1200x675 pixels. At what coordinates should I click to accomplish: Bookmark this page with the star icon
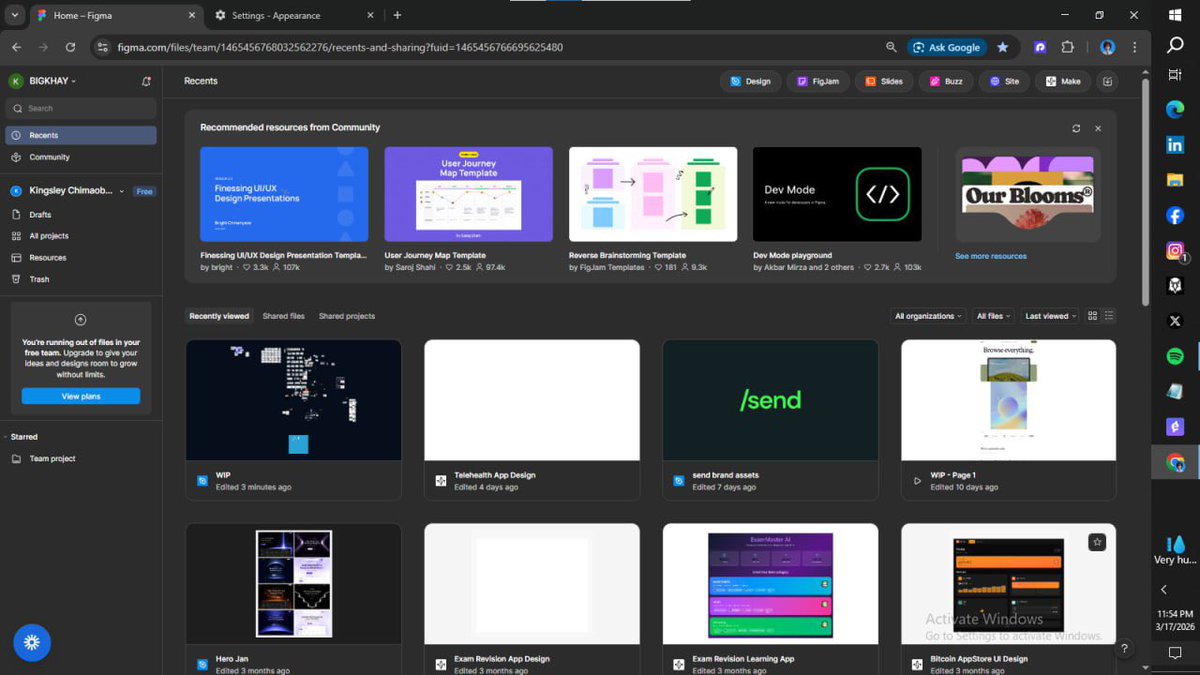pyautogui.click(x=1002, y=47)
